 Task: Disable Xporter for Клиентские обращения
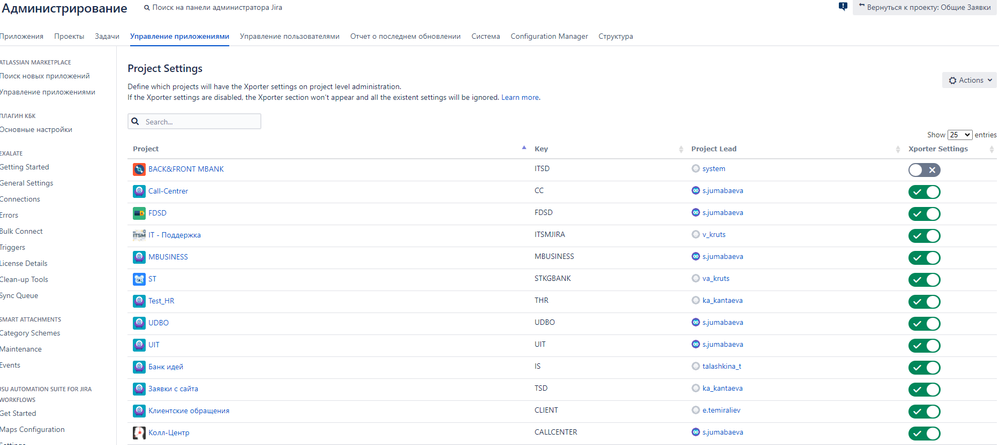pos(924,412)
